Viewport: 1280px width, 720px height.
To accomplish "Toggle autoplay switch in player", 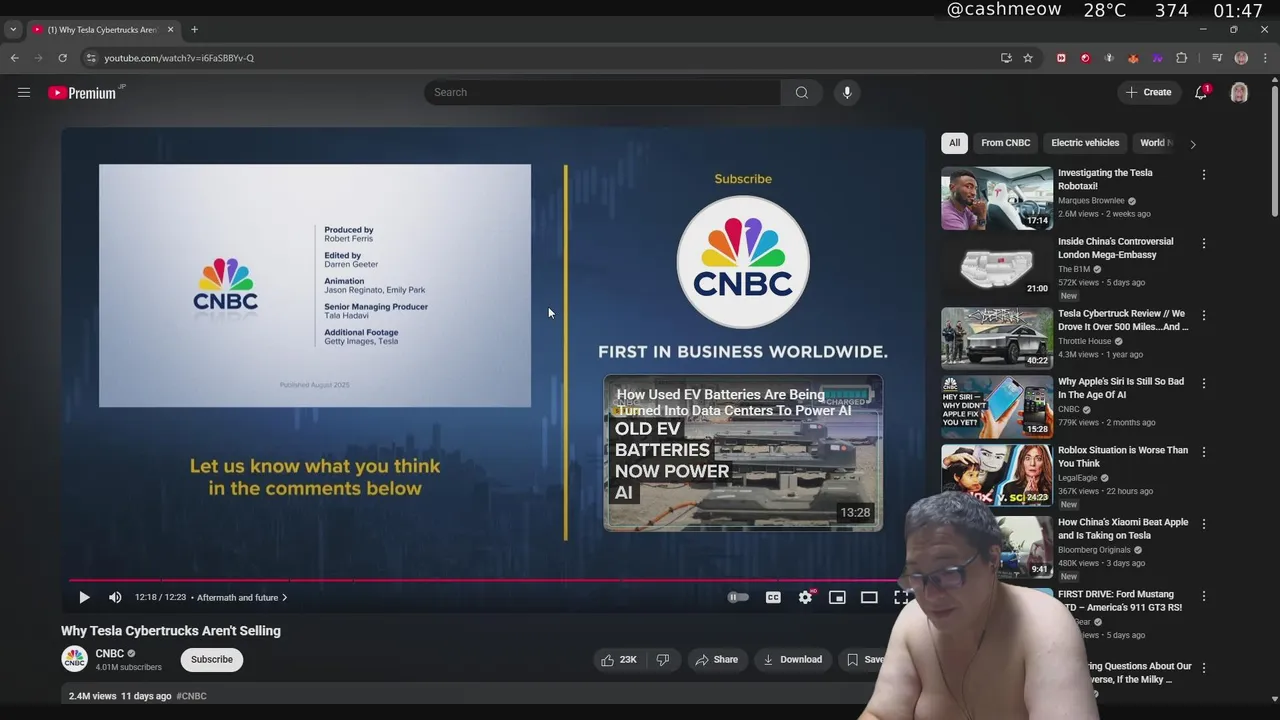I will 738,597.
